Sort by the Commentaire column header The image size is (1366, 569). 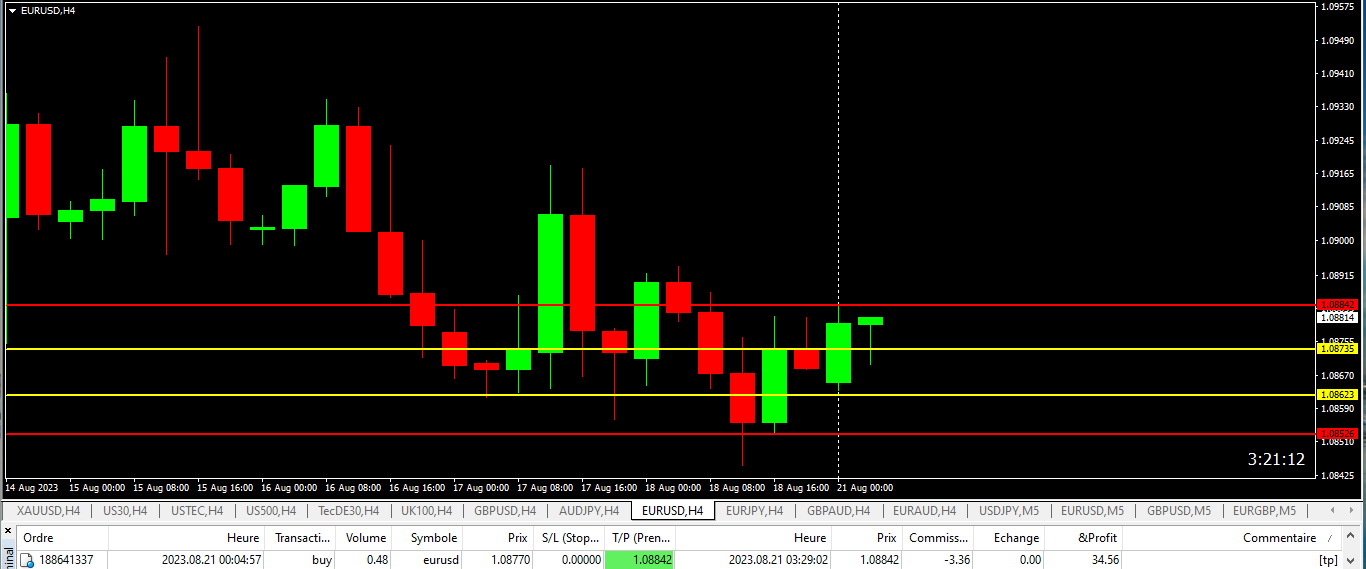tap(1278, 538)
